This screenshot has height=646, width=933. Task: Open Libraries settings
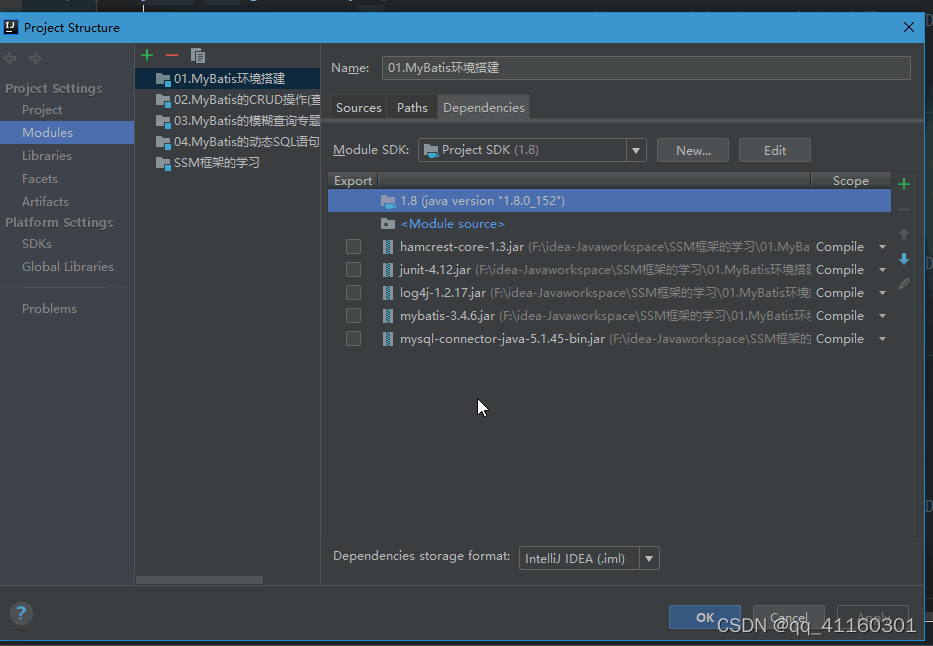pos(46,156)
